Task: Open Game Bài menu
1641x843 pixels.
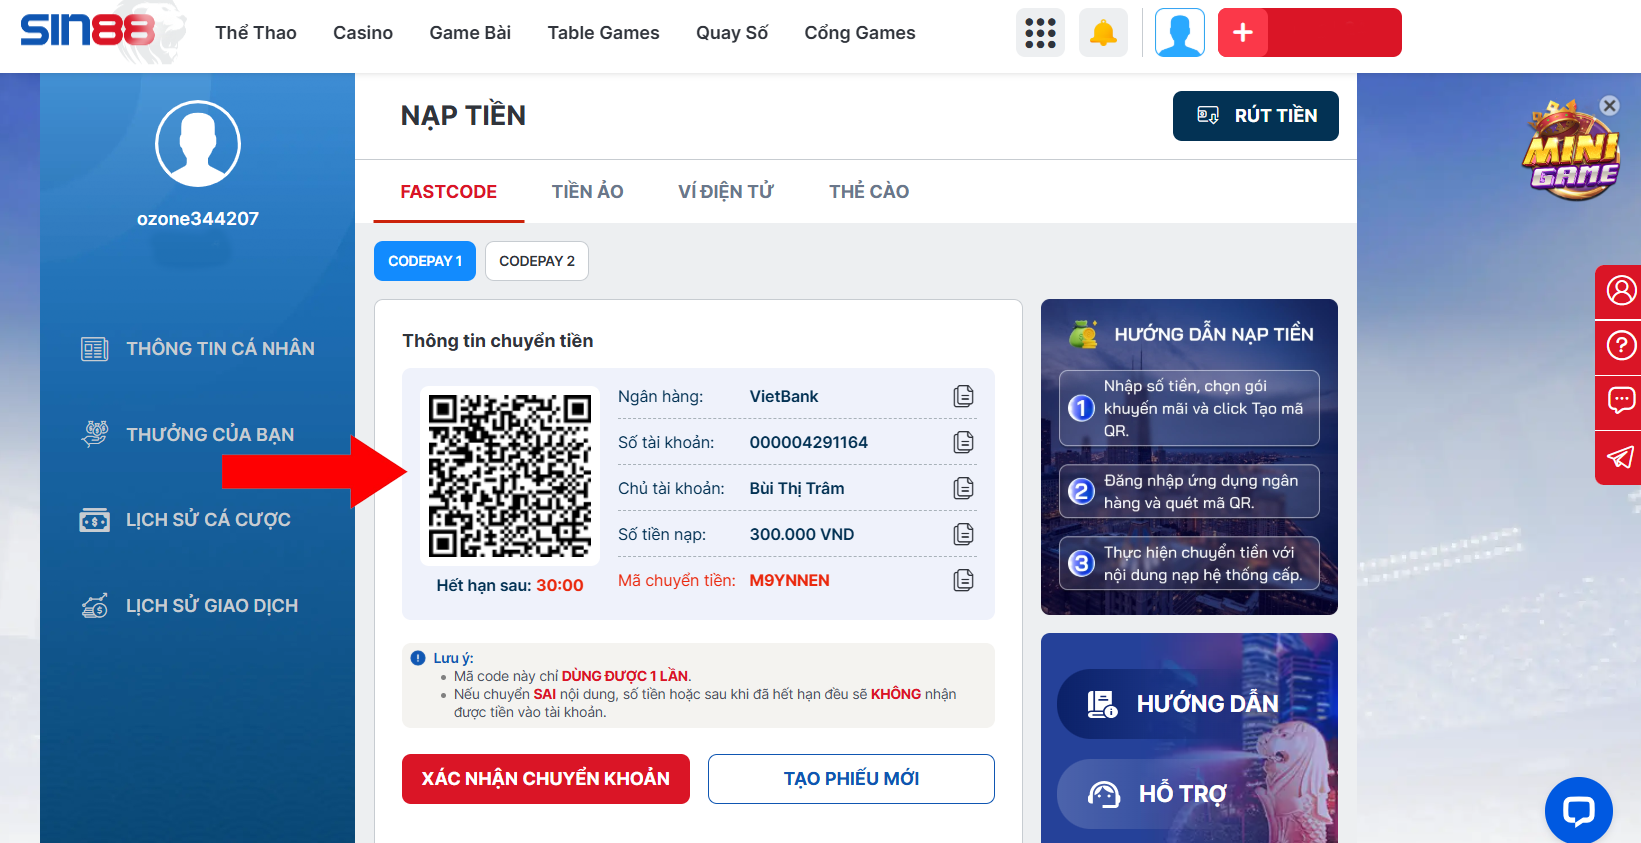Action: 470,33
